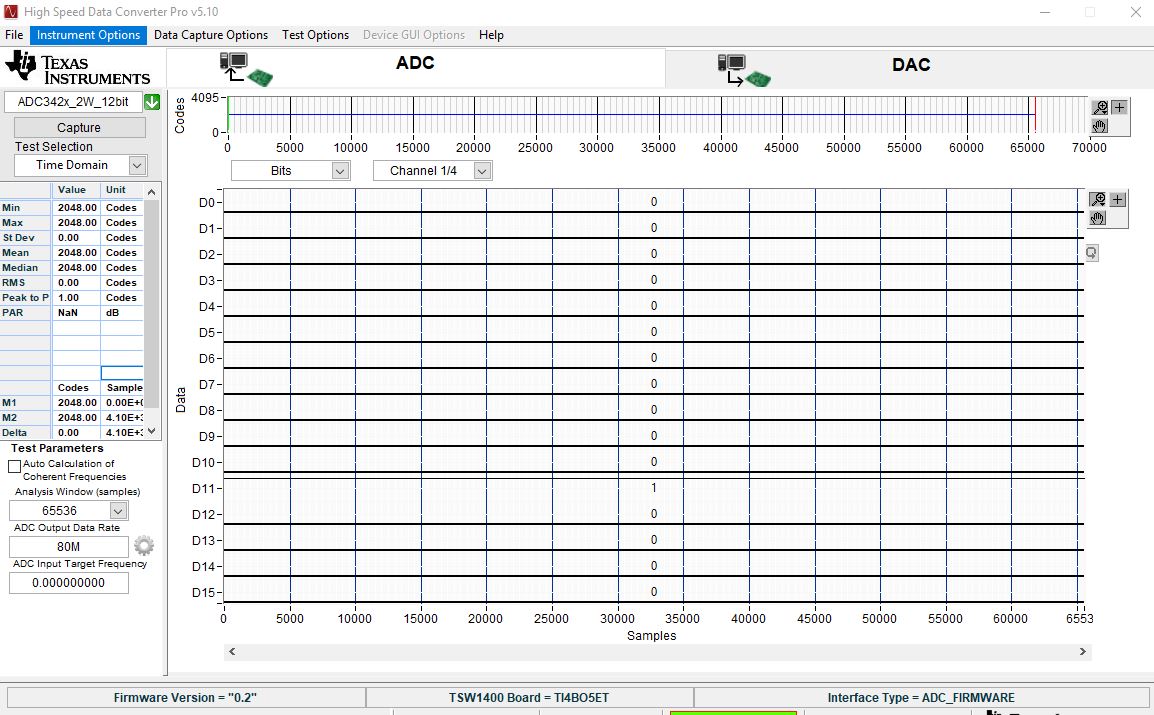Image resolution: width=1154 pixels, height=715 pixels.
Task: Minimize the High Speed Data Converter Pro window
Action: (x=1046, y=12)
